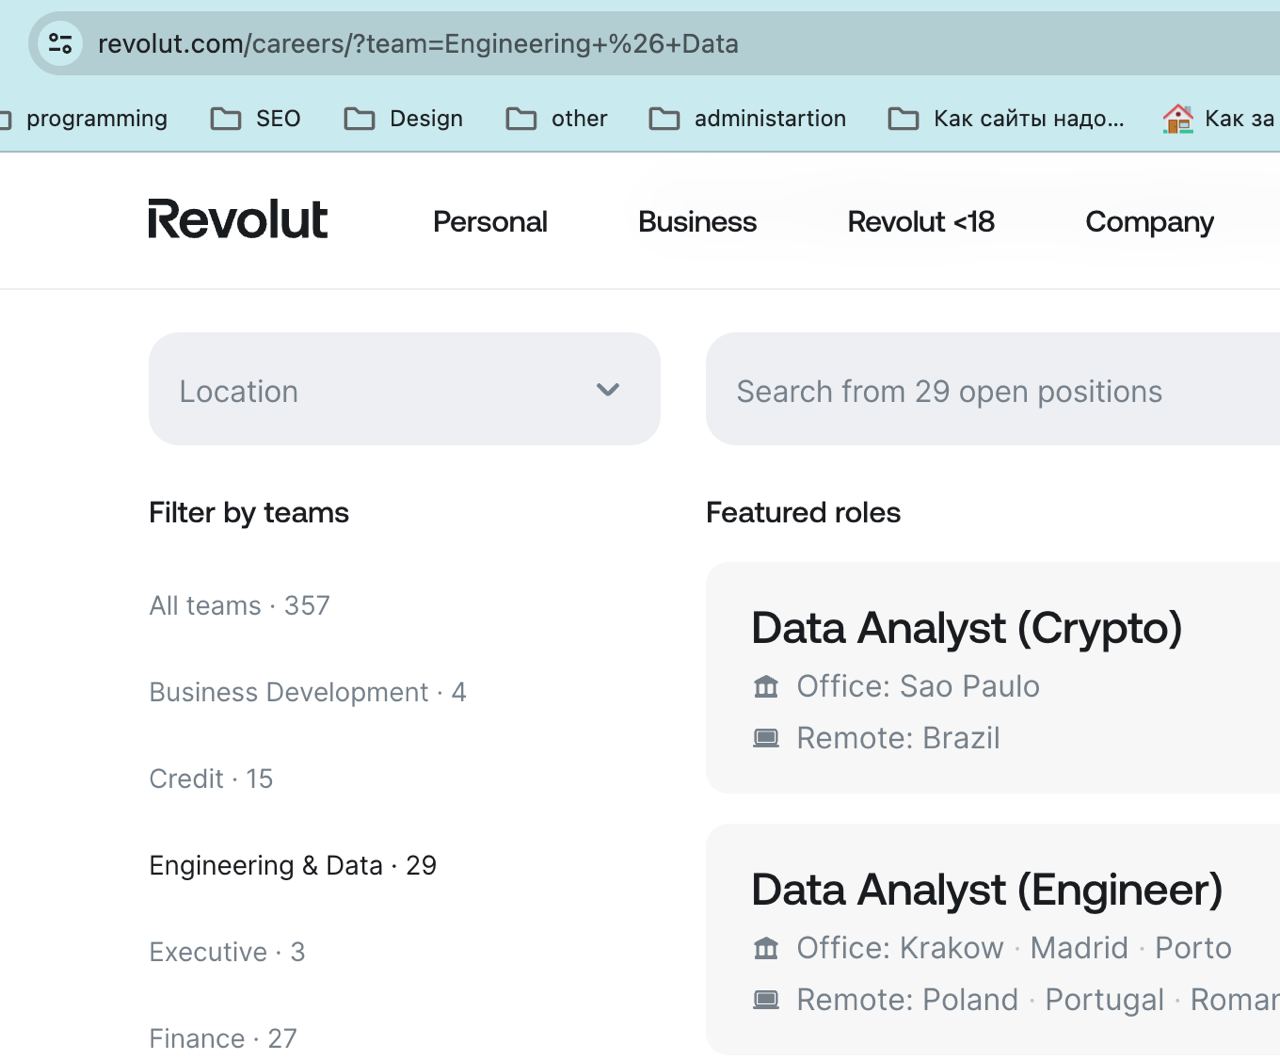
Task: Open the 'other' bookmarks folder
Action: coord(557,118)
